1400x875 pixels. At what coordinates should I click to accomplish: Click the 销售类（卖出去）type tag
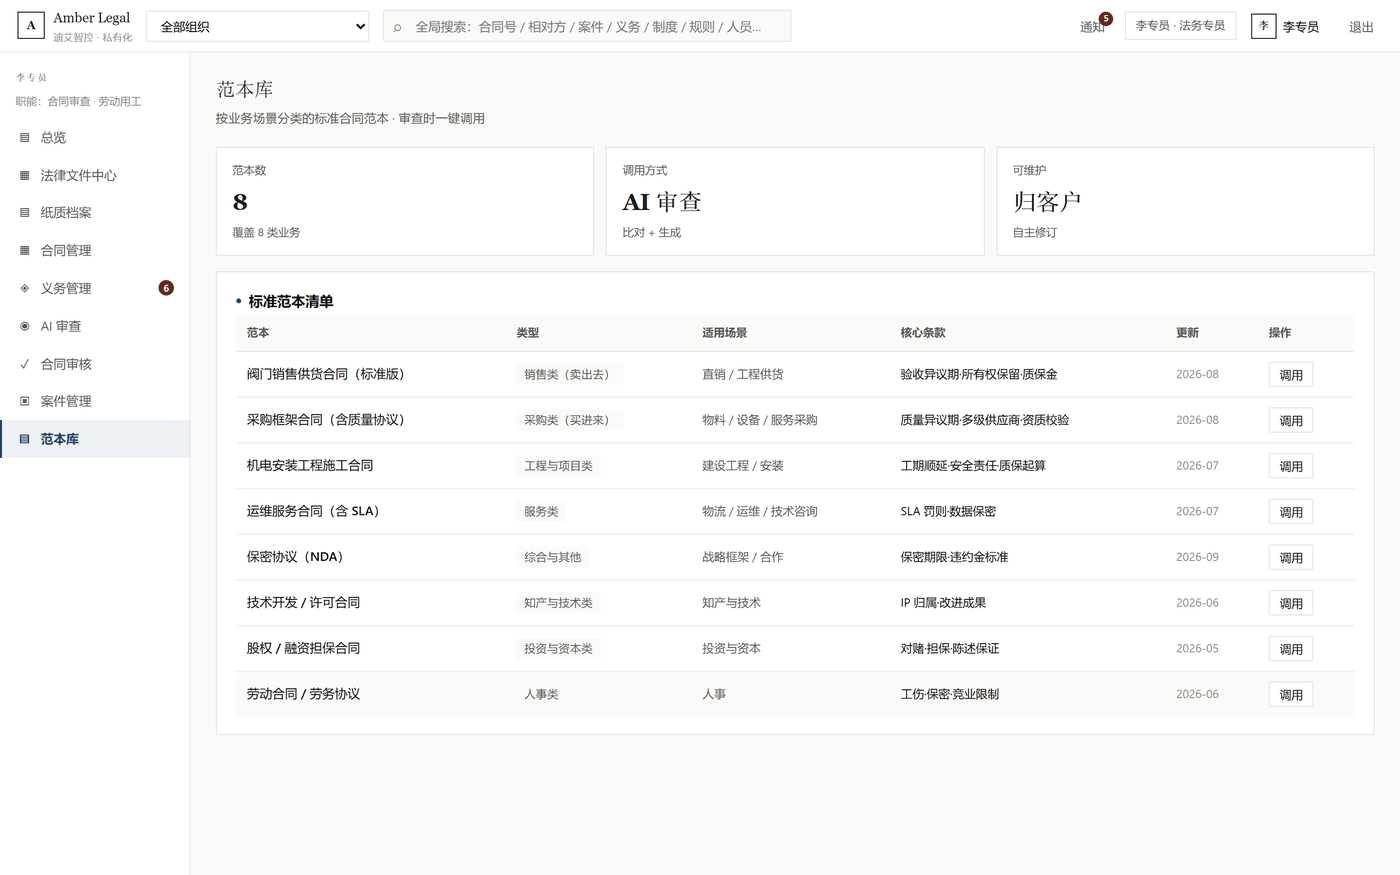pyautogui.click(x=567, y=375)
